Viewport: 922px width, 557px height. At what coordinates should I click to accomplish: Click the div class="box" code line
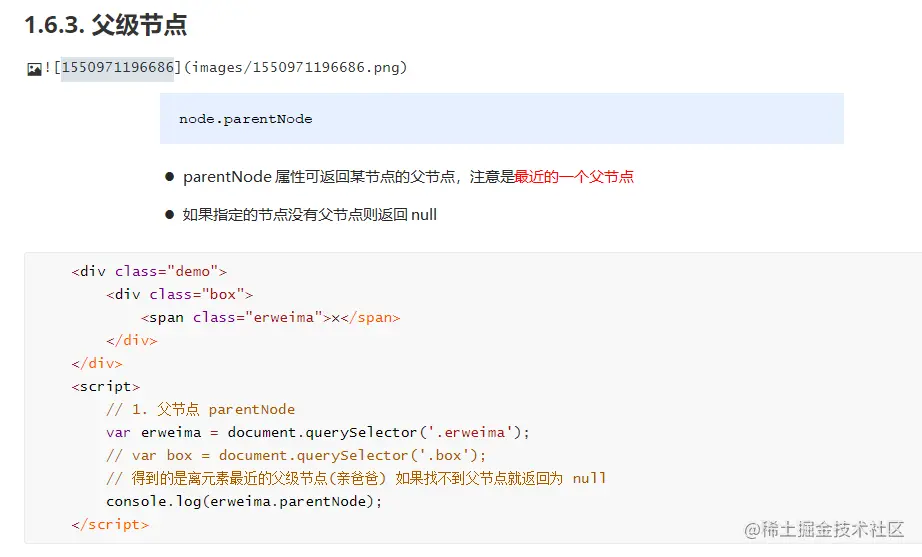pos(179,294)
